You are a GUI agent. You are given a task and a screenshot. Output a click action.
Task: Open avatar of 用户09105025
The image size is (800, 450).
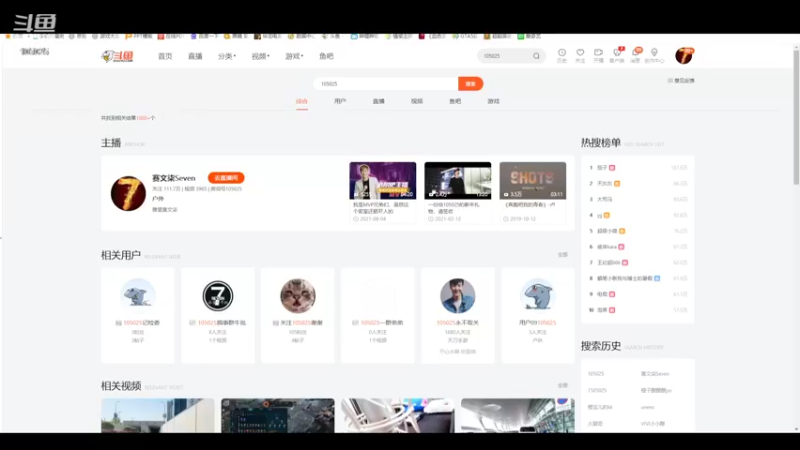click(537, 295)
